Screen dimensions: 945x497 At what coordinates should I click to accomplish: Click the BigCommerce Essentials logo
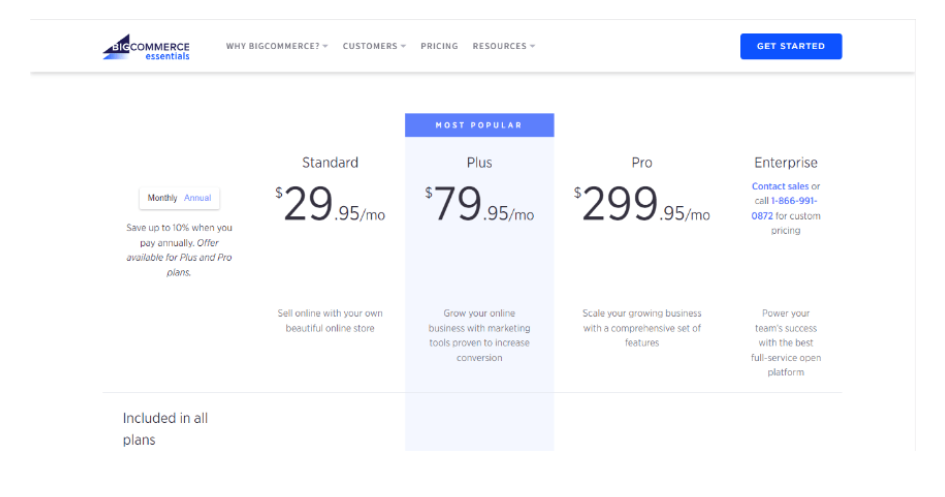146,47
